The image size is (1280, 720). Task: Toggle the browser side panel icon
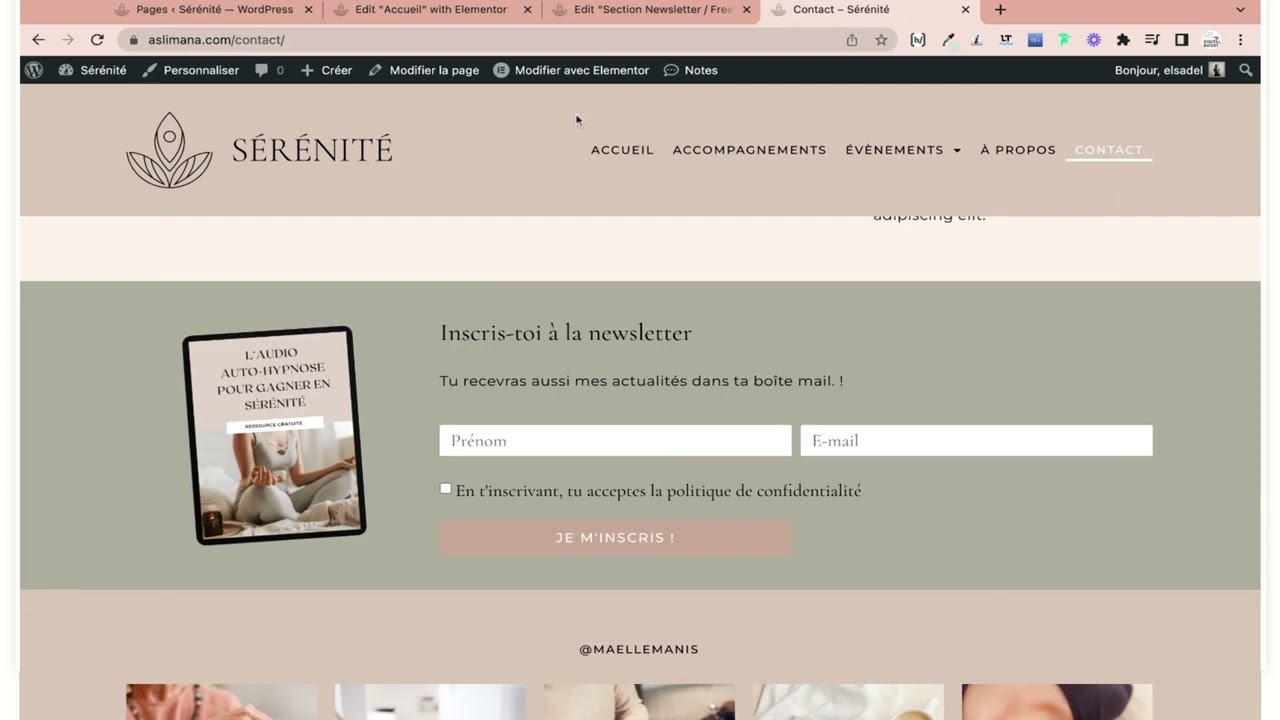coord(1181,40)
